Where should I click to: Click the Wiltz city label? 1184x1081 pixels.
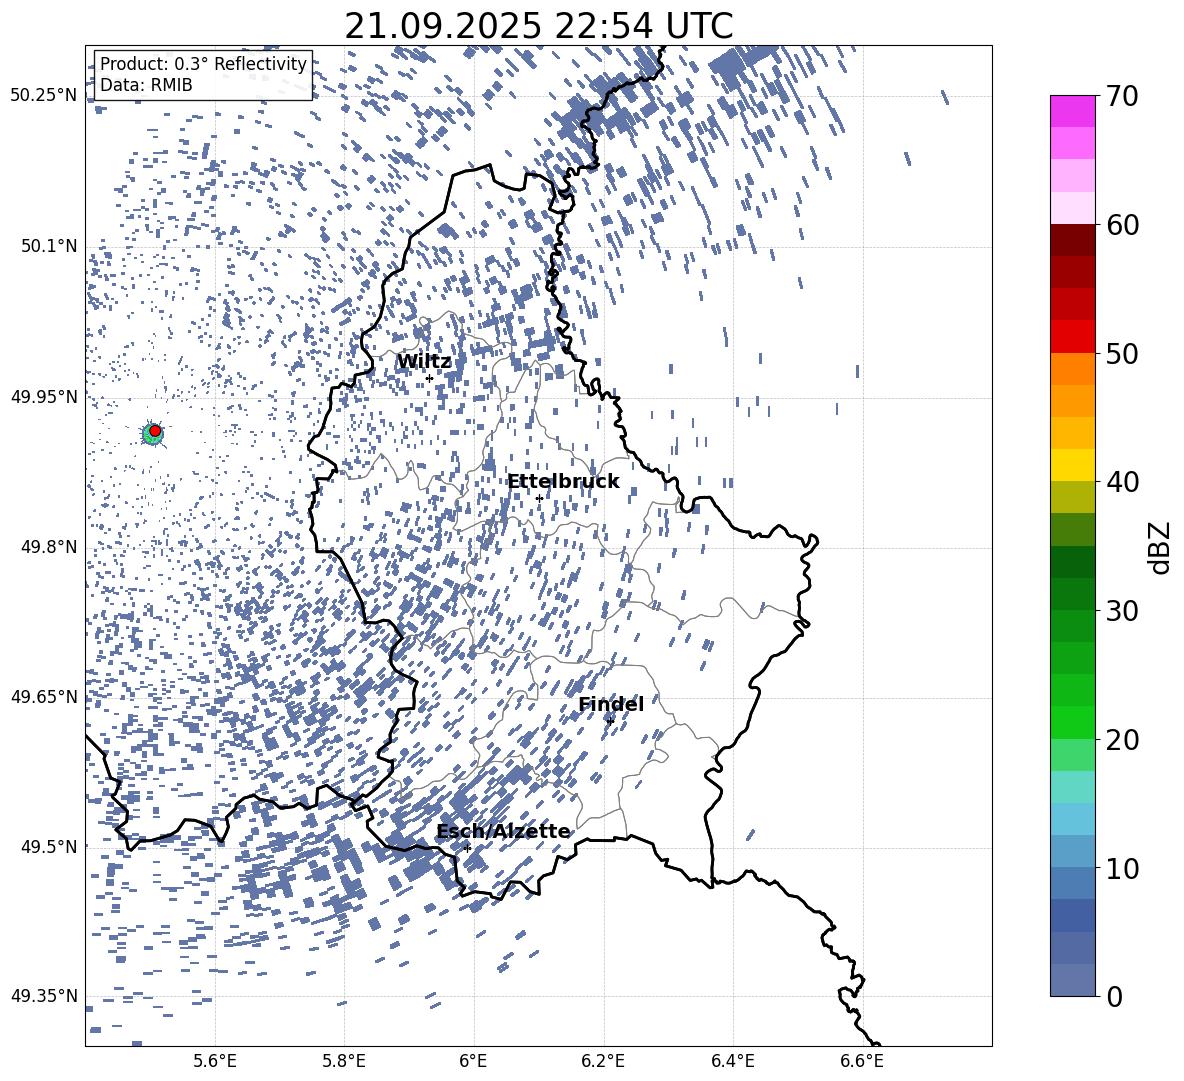pyautogui.click(x=424, y=362)
